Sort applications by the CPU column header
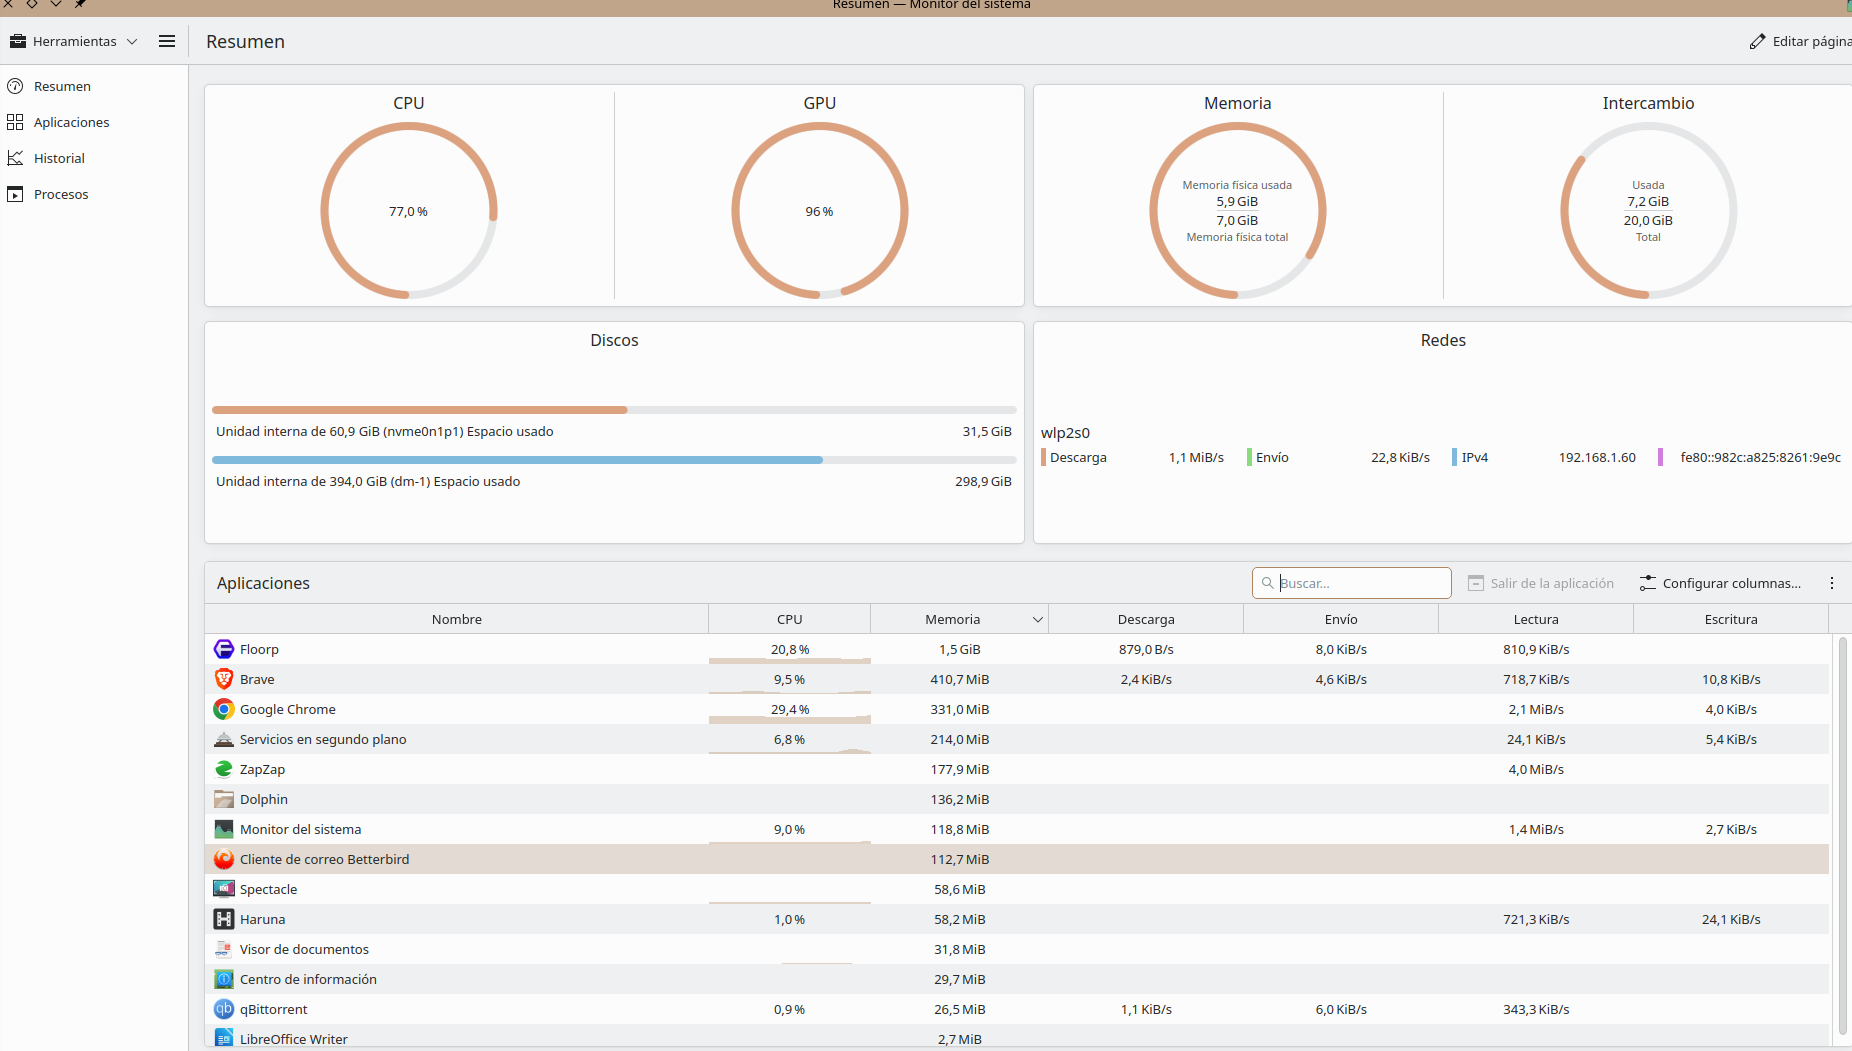The width and height of the screenshot is (1852, 1051). 789,619
